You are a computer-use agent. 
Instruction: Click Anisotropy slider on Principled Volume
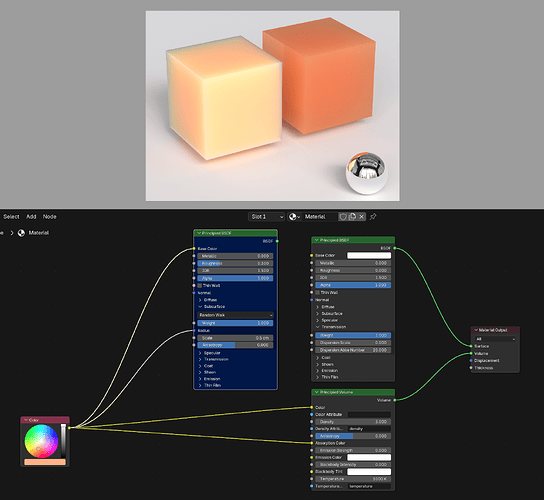tap(353, 436)
